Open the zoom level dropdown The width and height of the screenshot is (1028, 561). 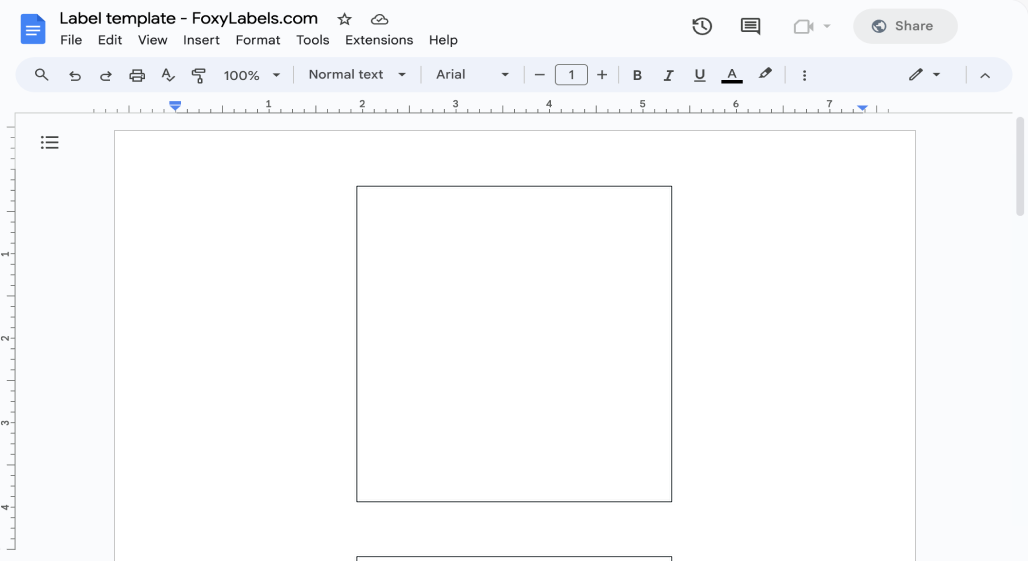(252, 75)
